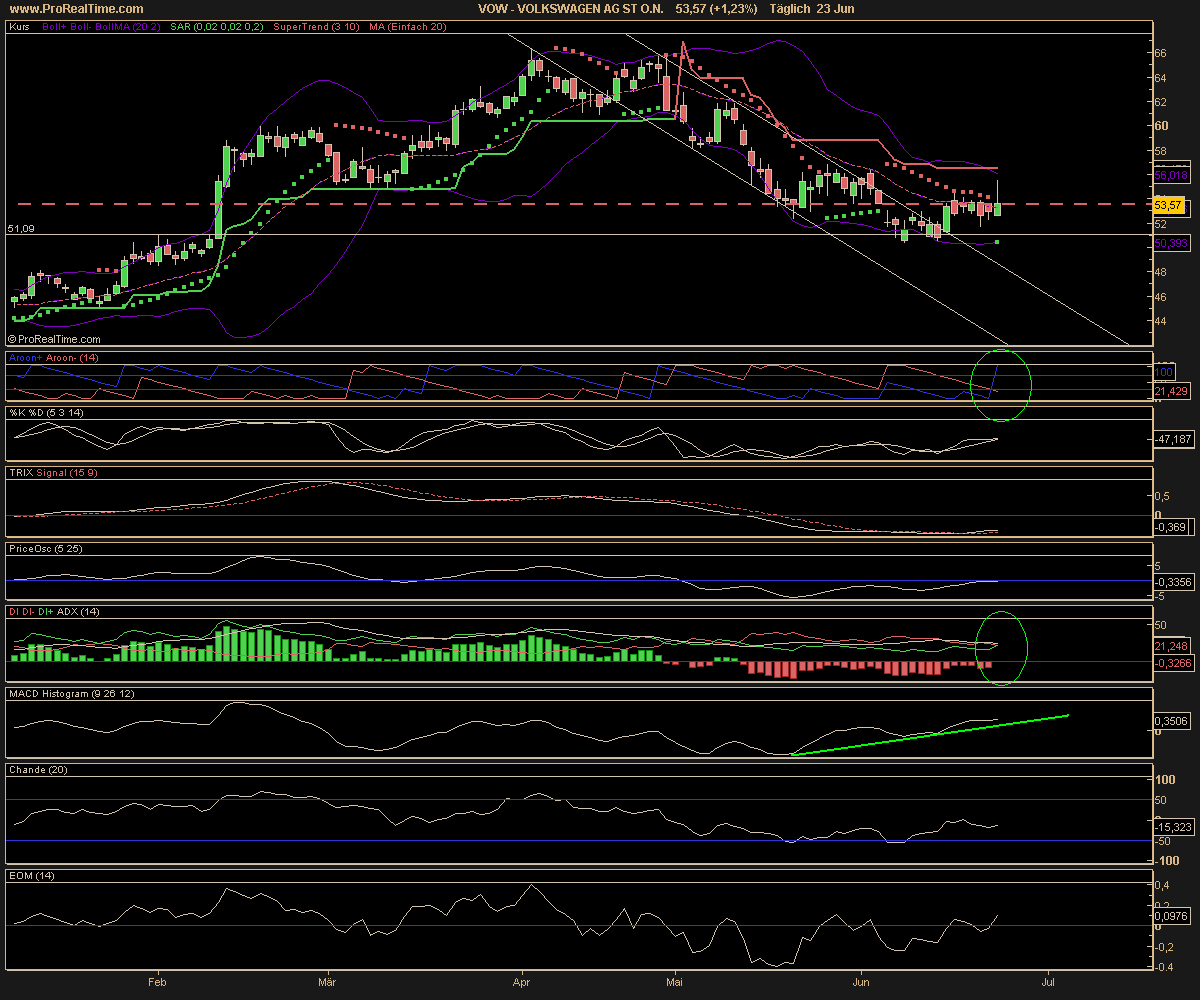Click the Jul label on time axis
1200x1000 pixels.
(1048, 981)
